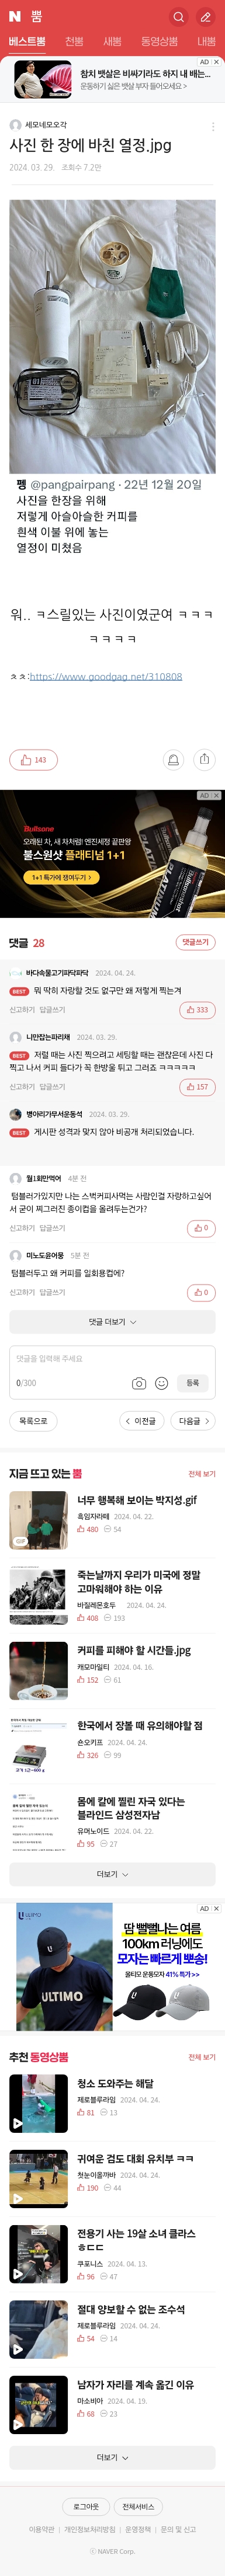Select the 새뿜 tab
Screen dimensions: 225x2576
[x=112, y=41]
